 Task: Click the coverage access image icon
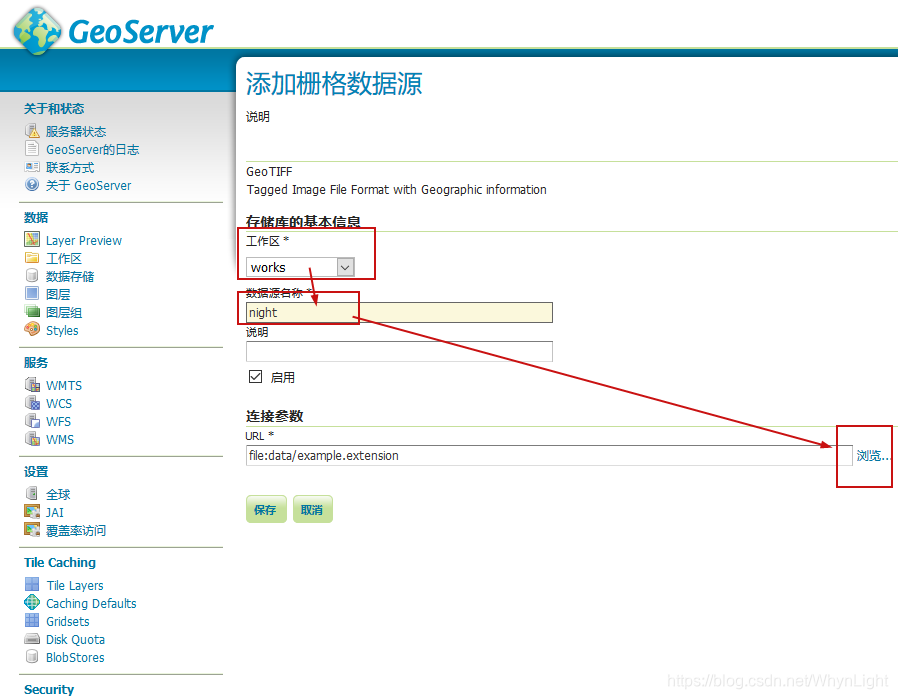[x=32, y=530]
